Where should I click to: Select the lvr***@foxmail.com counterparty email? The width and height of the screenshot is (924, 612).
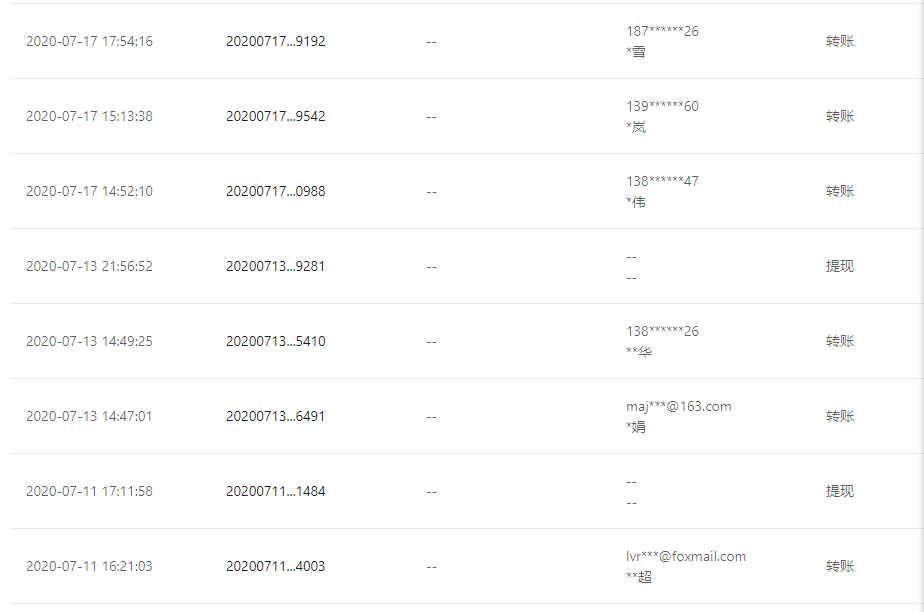click(685, 556)
